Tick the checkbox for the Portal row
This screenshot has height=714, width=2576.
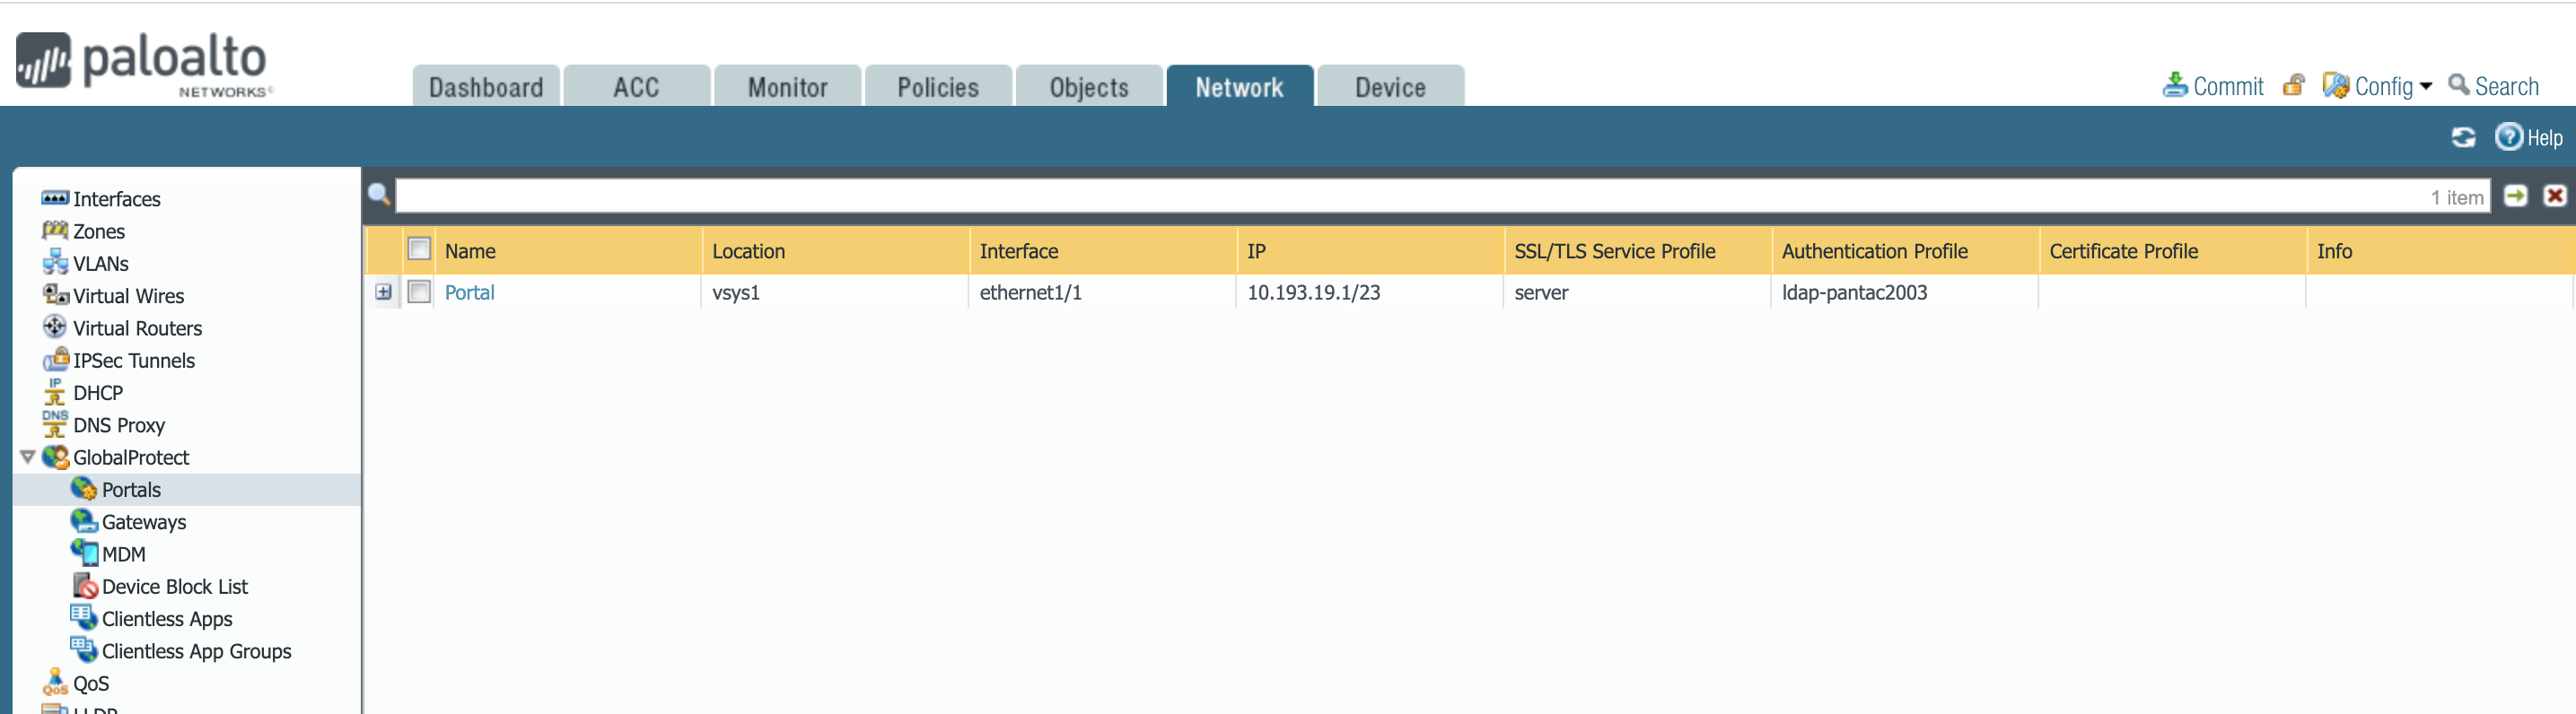click(x=419, y=292)
